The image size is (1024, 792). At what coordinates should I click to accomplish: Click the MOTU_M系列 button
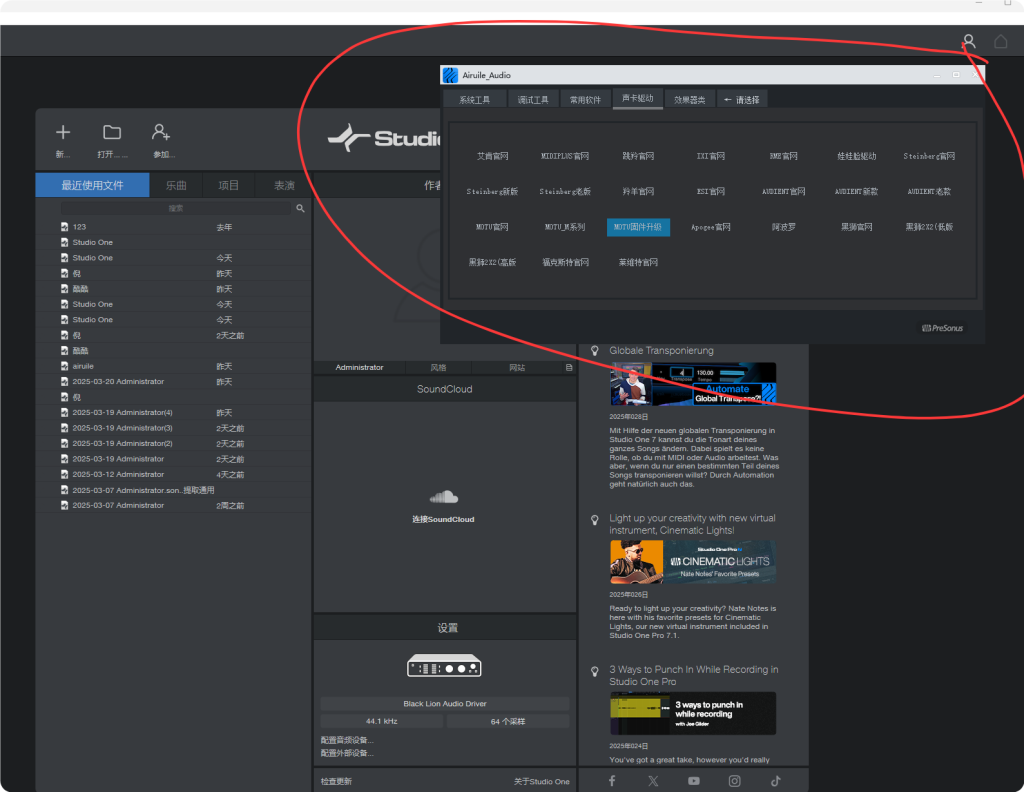(565, 227)
